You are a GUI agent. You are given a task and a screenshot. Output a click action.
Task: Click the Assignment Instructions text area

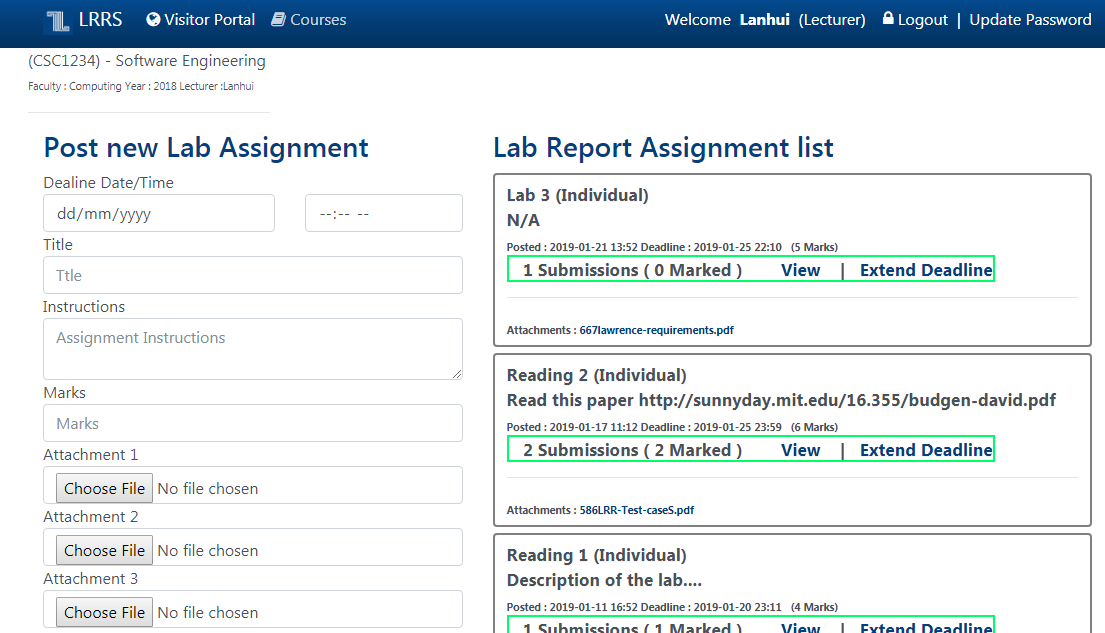252,348
